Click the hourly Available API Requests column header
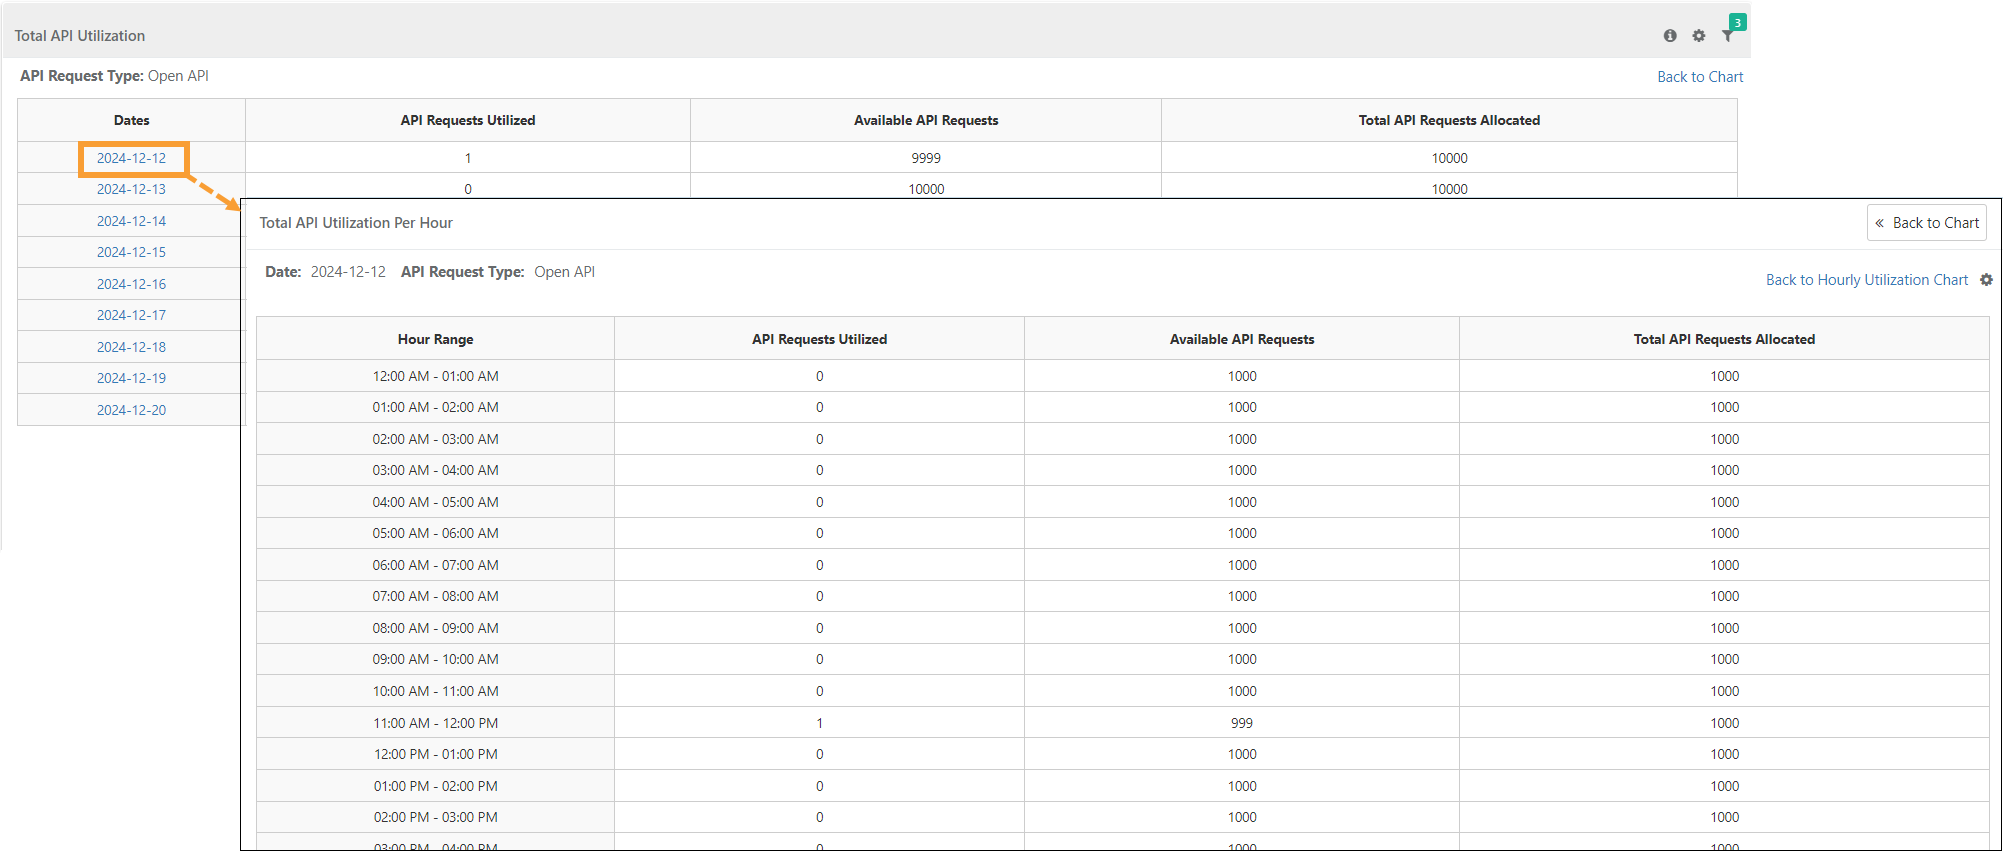The image size is (2003, 851). click(x=1241, y=339)
